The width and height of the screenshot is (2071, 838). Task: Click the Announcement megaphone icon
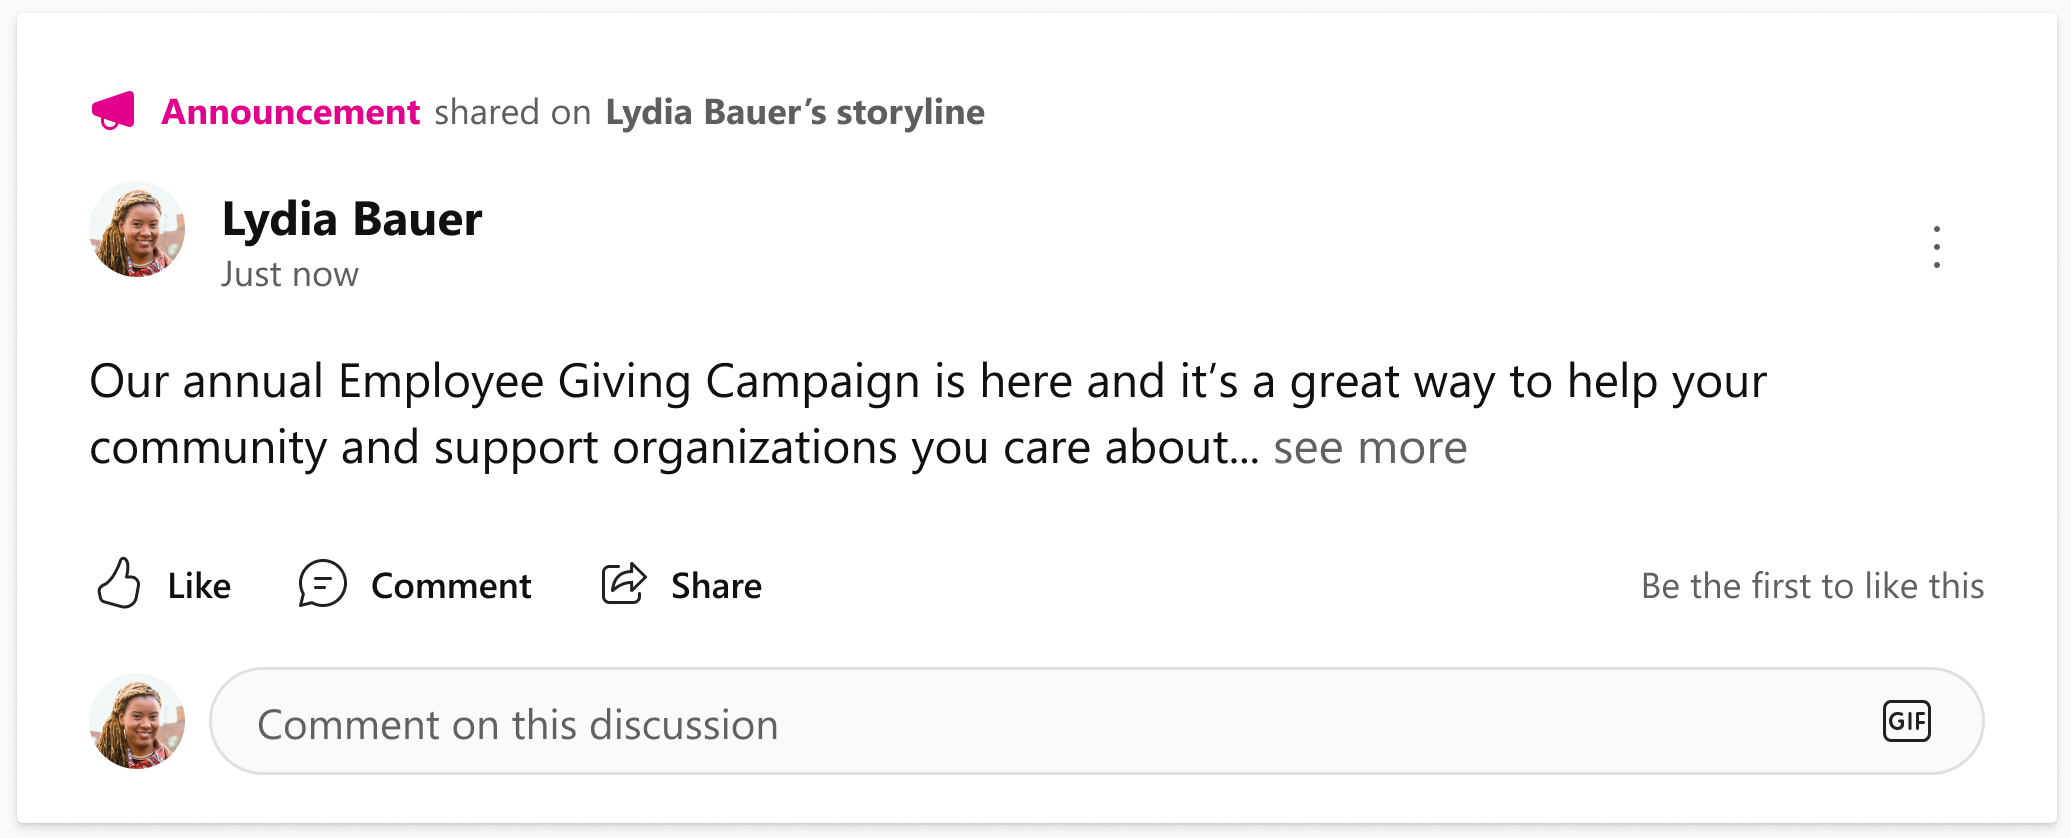point(113,112)
